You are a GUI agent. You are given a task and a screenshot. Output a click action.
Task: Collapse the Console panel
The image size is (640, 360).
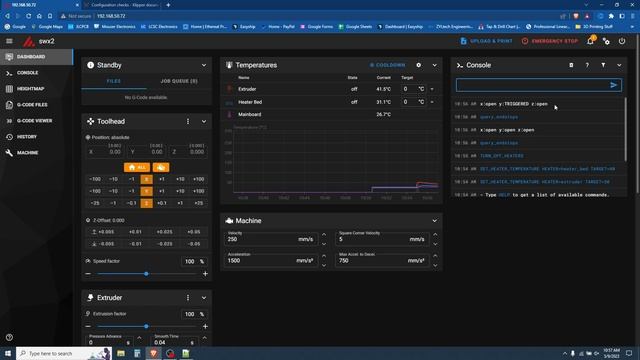tap(619, 65)
